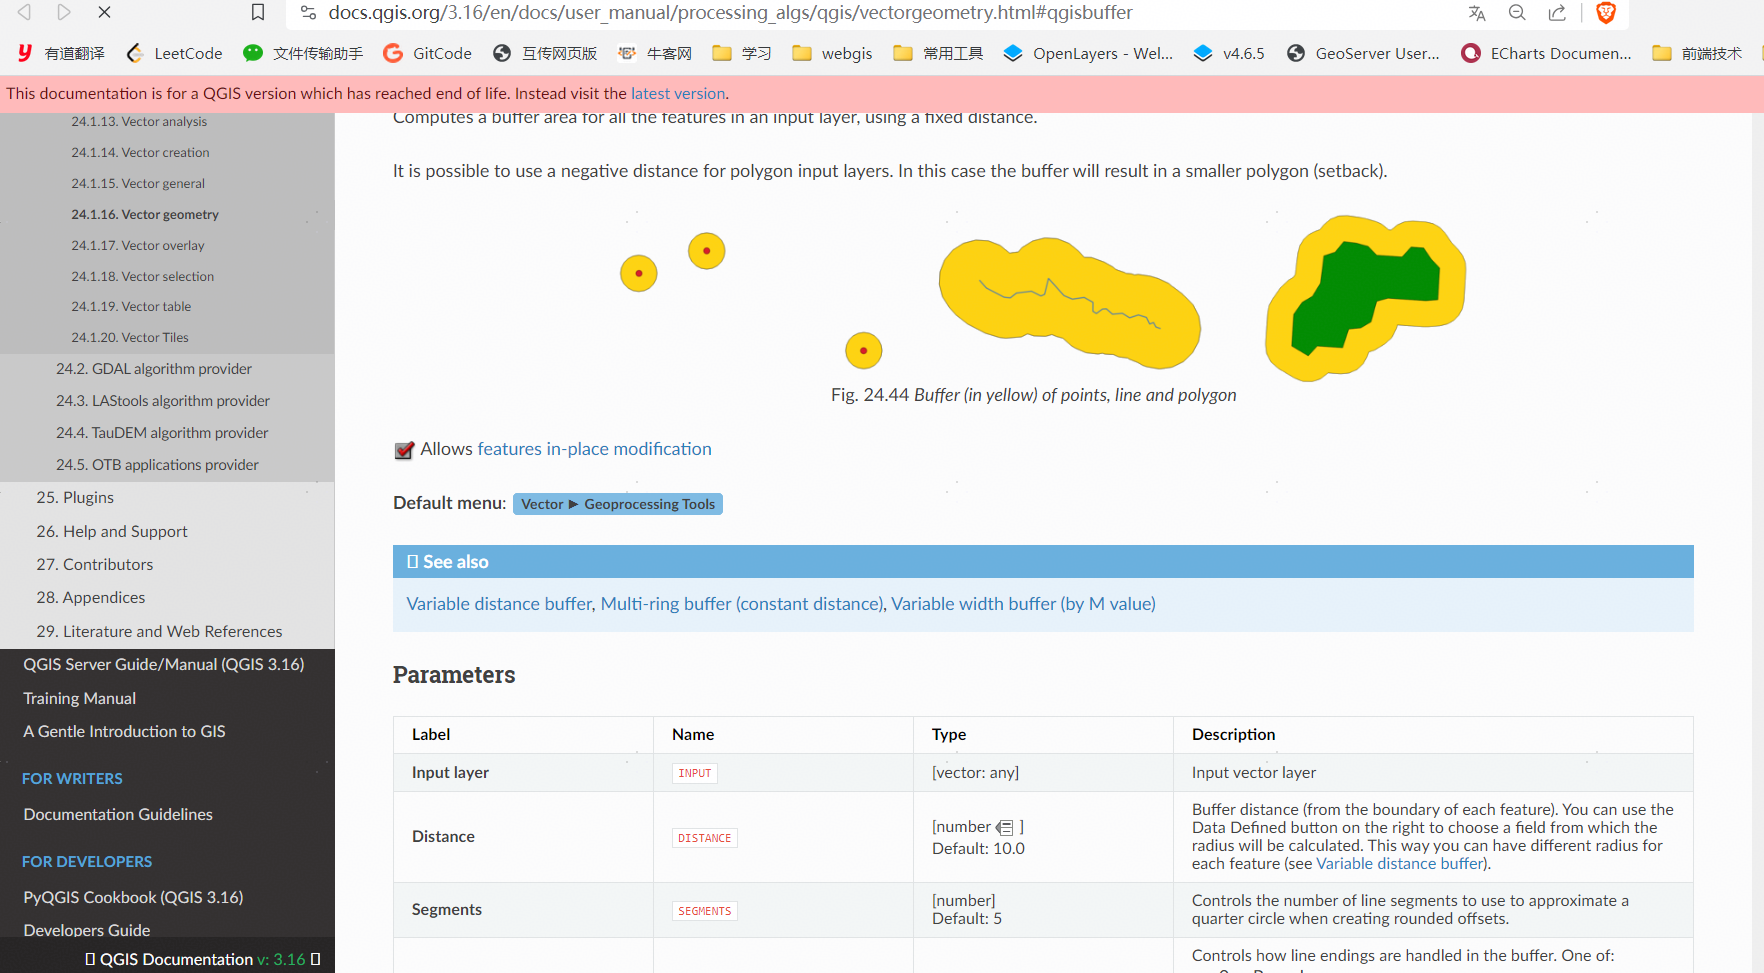This screenshot has width=1764, height=973.
Task: Click the translate page icon
Action: point(1476,13)
